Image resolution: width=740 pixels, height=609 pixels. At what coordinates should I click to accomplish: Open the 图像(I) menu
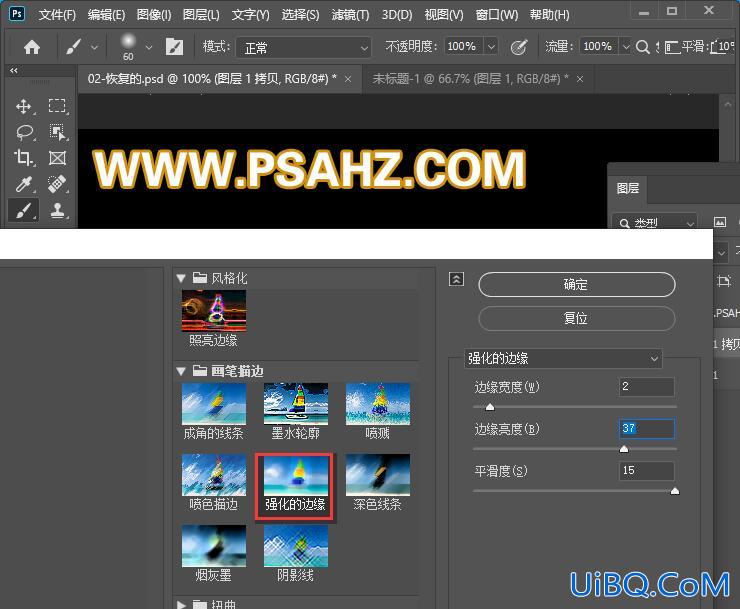(x=154, y=15)
